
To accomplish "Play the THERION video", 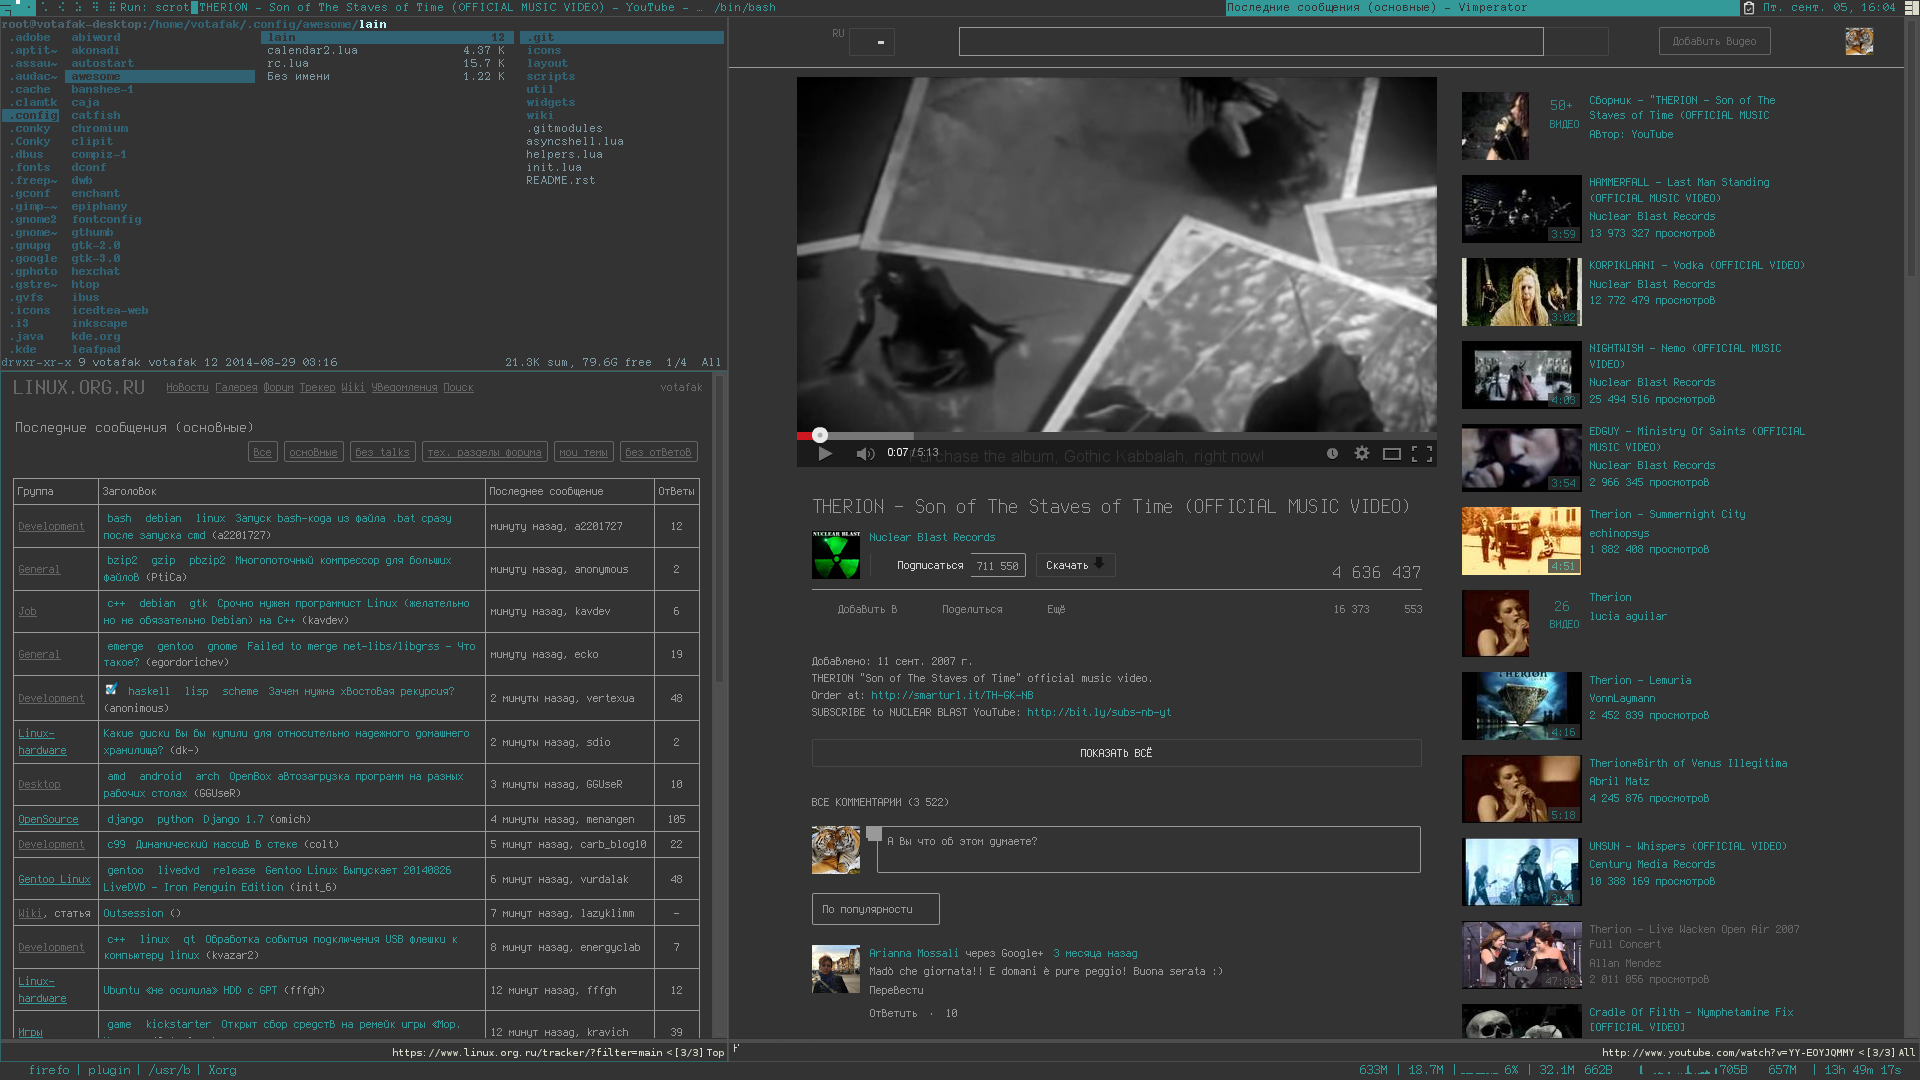I will [x=825, y=453].
